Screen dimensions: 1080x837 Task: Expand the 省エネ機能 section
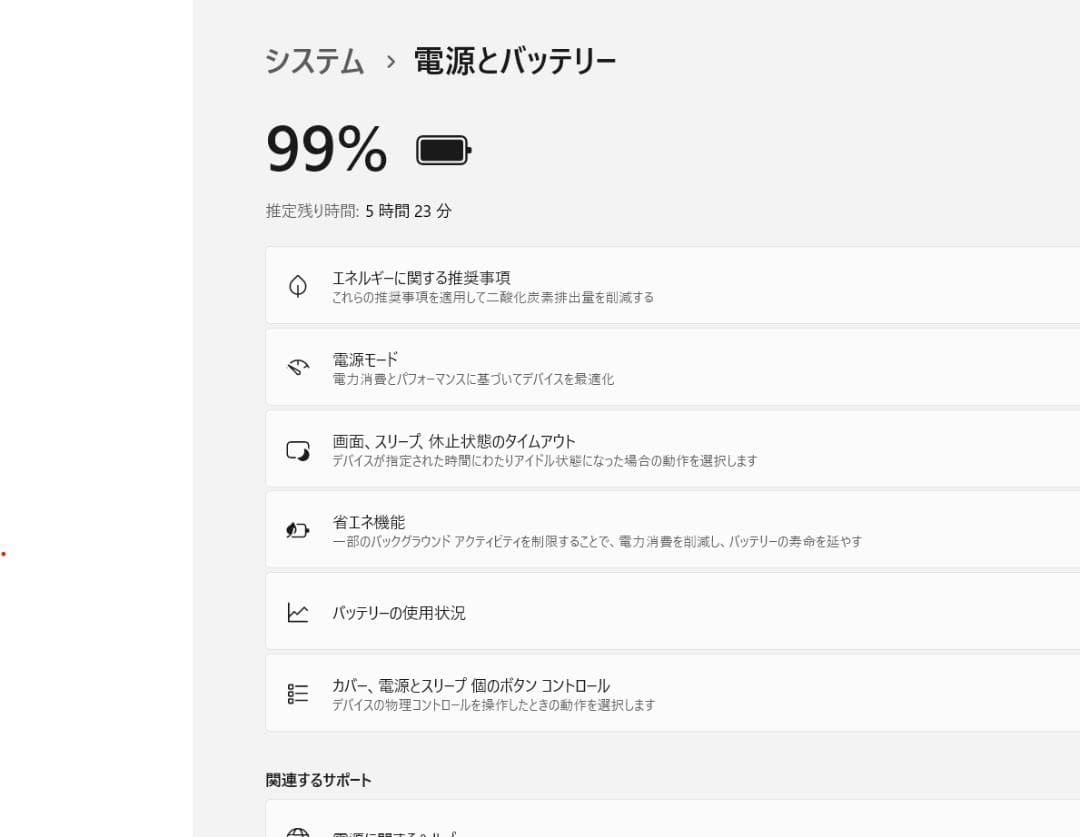point(670,529)
